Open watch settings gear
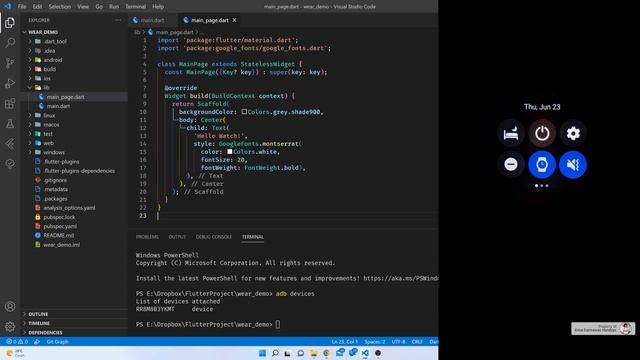This screenshot has width=640, height=360. pos(573,133)
